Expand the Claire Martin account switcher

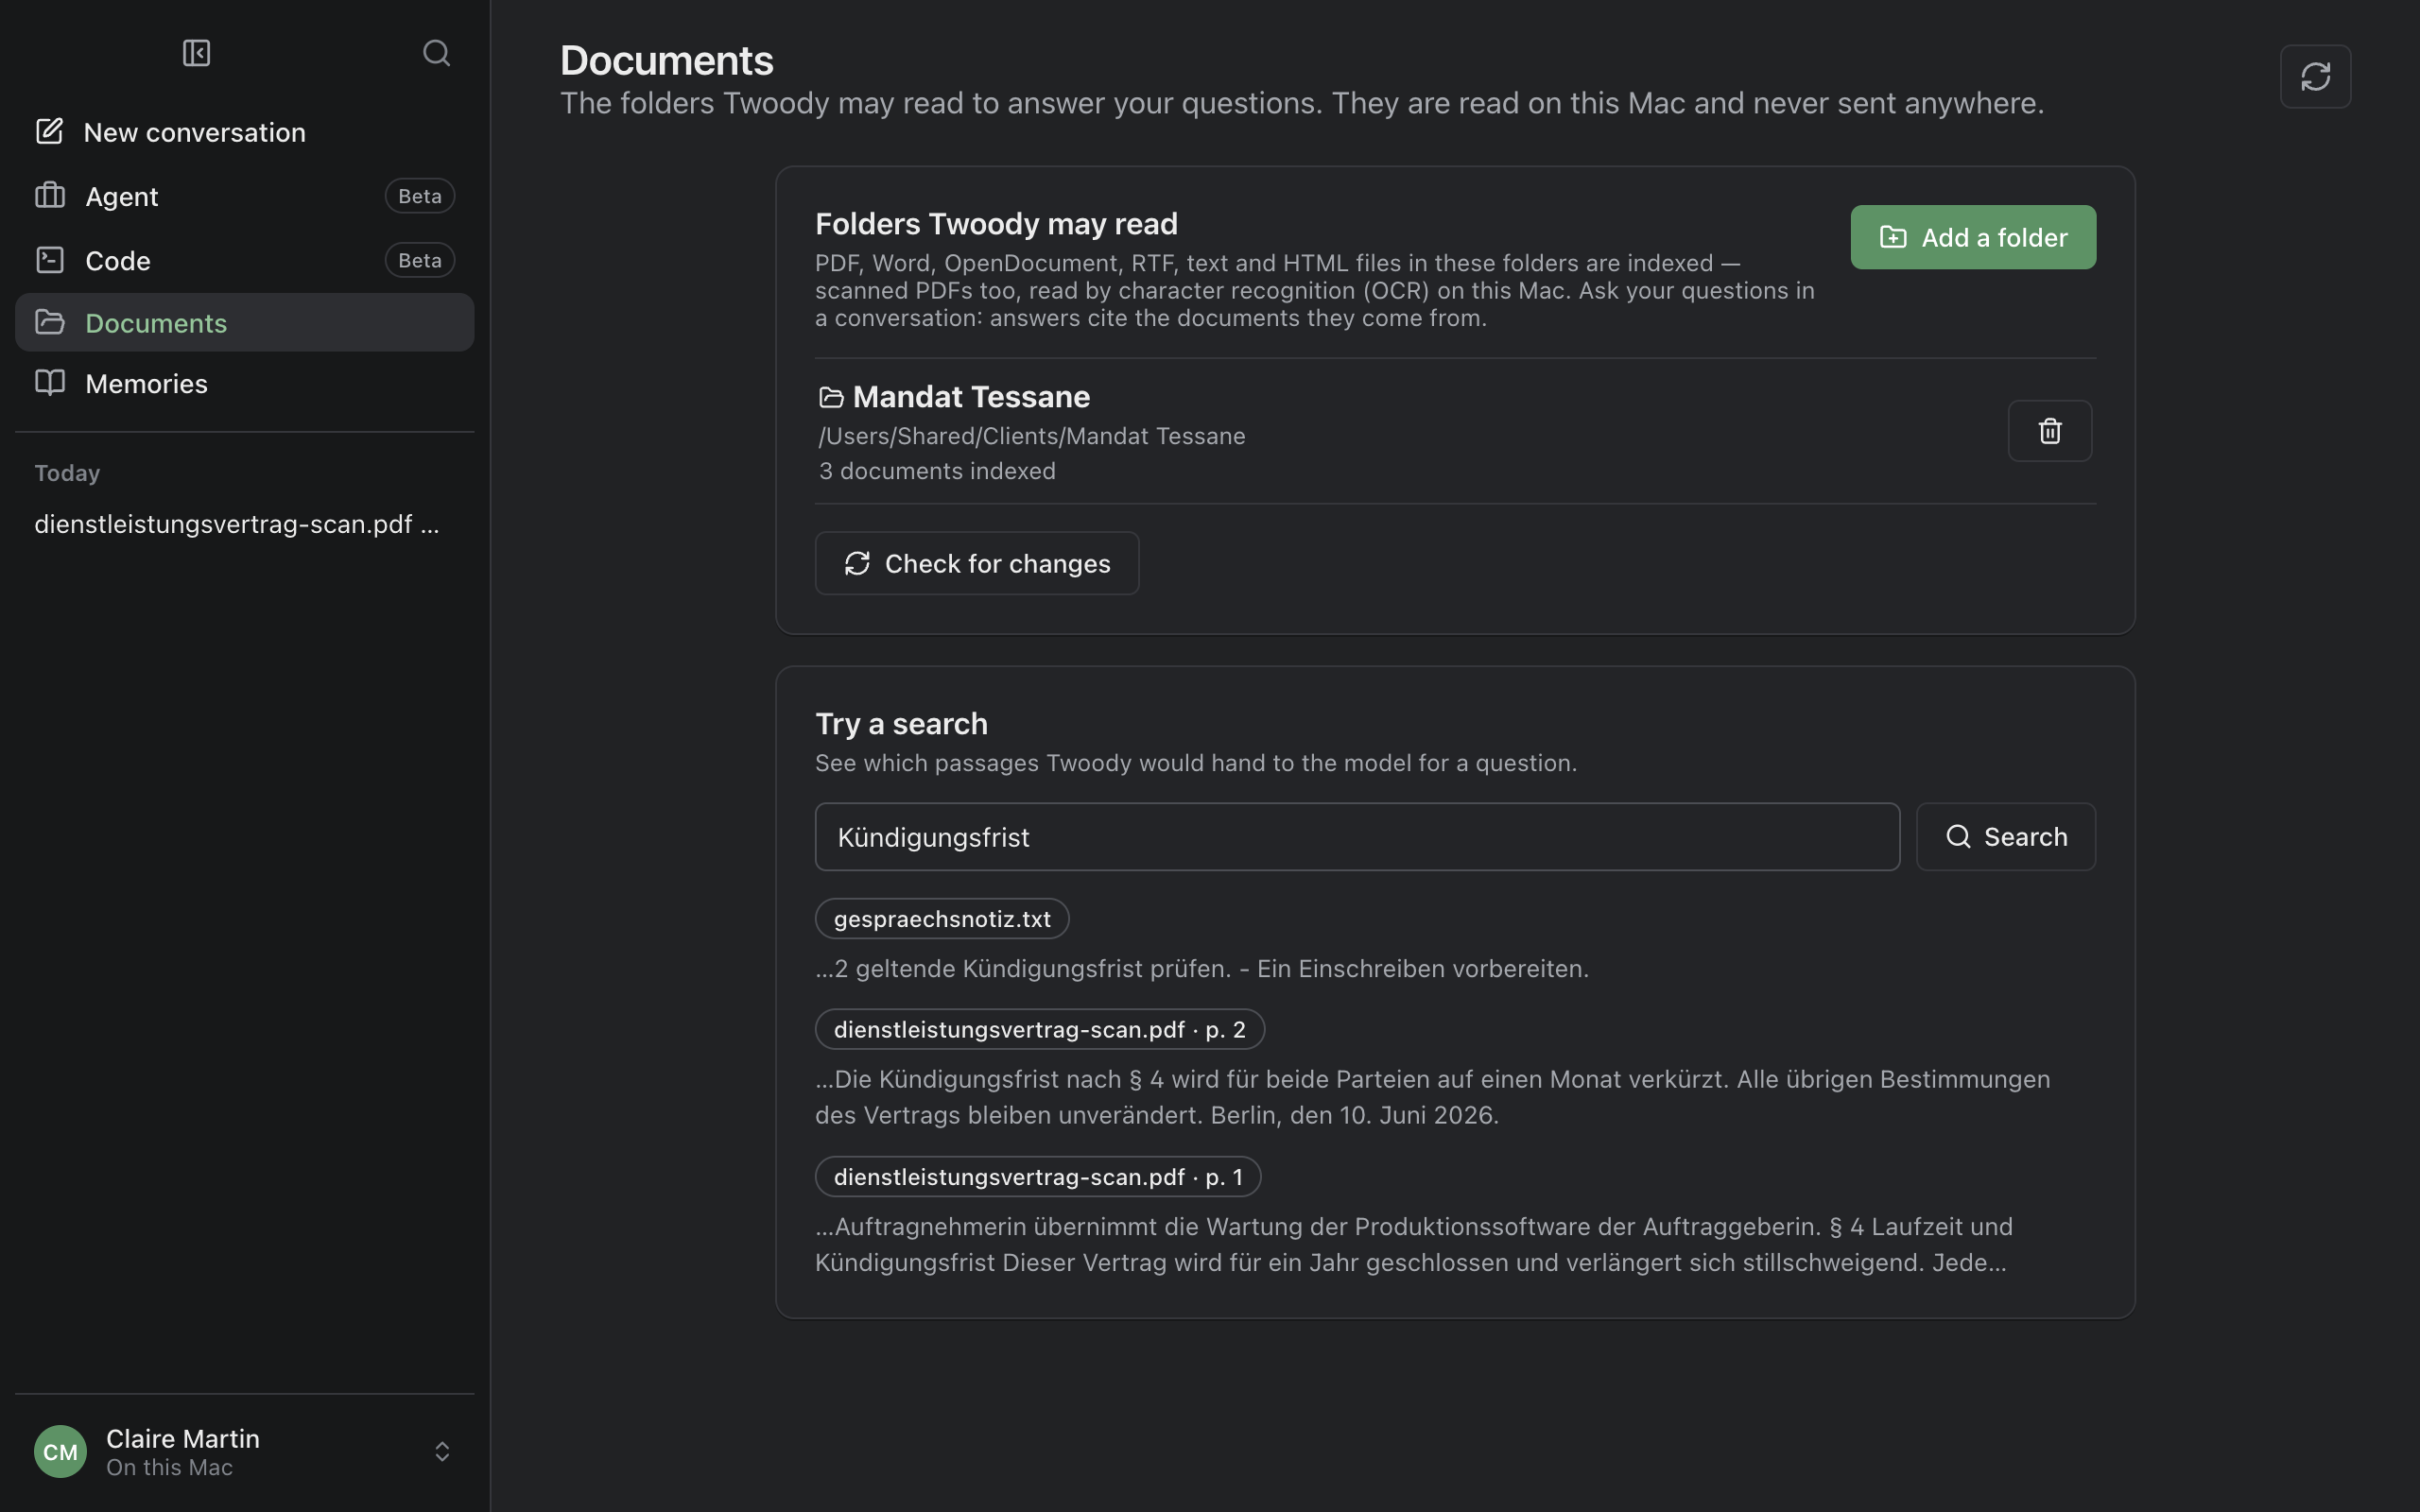click(442, 1451)
